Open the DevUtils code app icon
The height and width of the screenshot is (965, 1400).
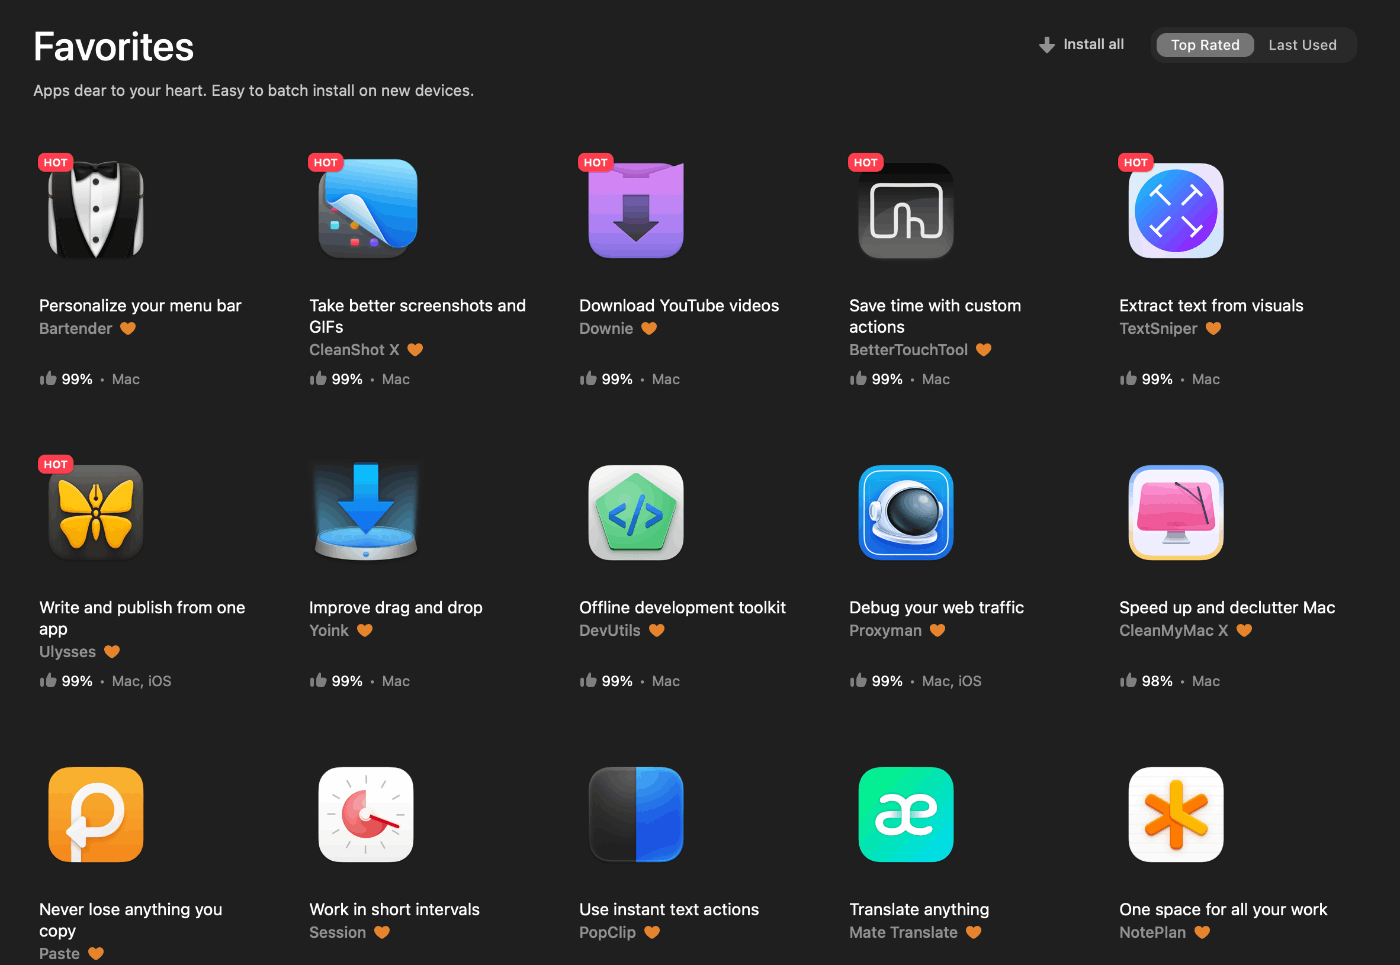tap(636, 512)
